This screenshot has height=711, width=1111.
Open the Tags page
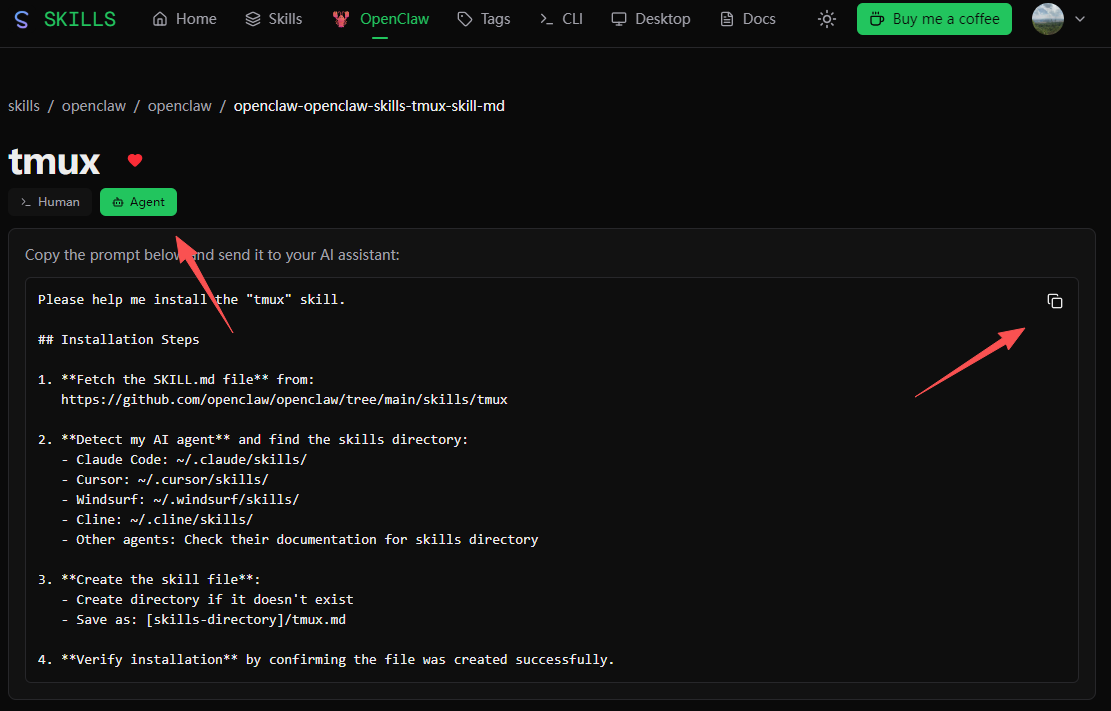483,19
